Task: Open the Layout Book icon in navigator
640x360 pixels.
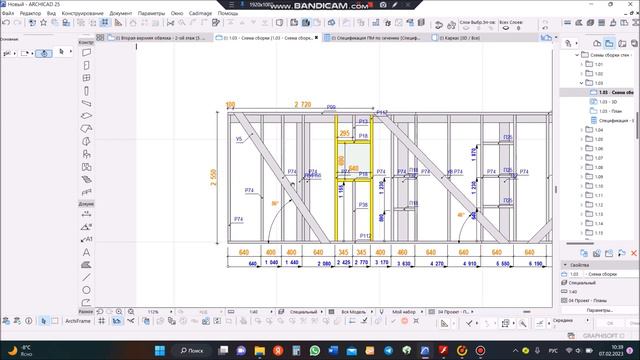Action: (x=622, y=43)
